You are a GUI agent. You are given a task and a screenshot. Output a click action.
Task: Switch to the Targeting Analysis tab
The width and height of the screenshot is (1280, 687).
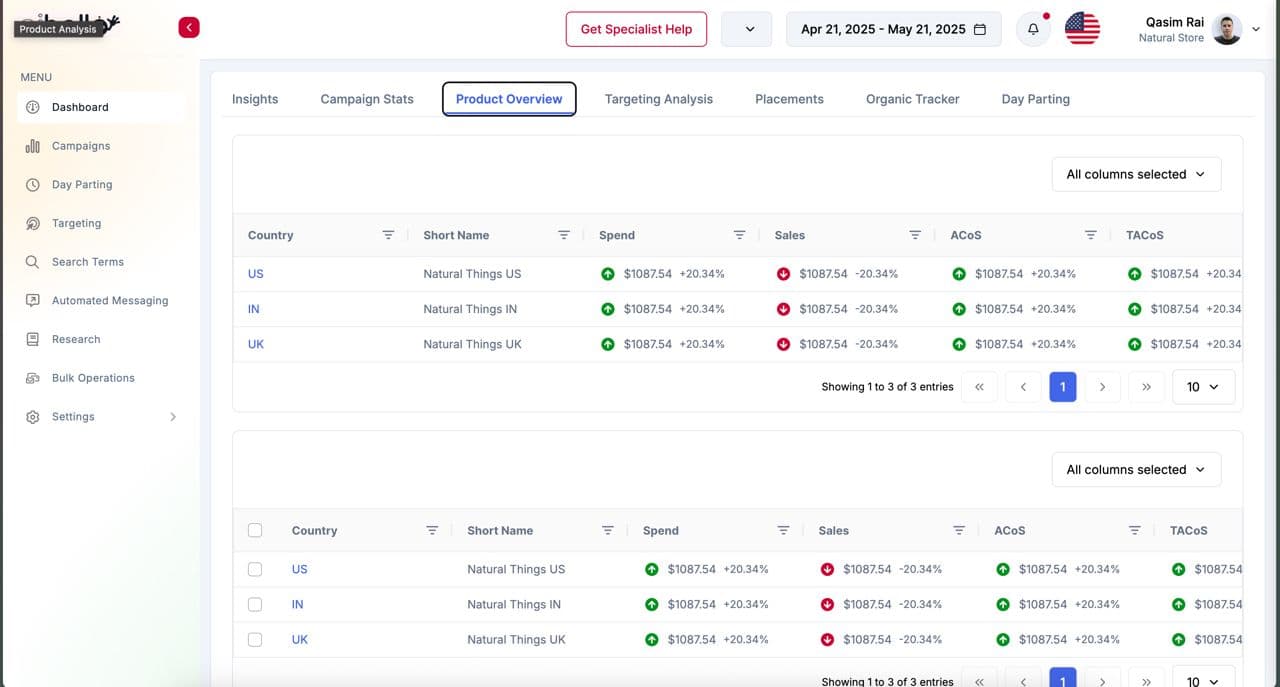[x=659, y=99]
